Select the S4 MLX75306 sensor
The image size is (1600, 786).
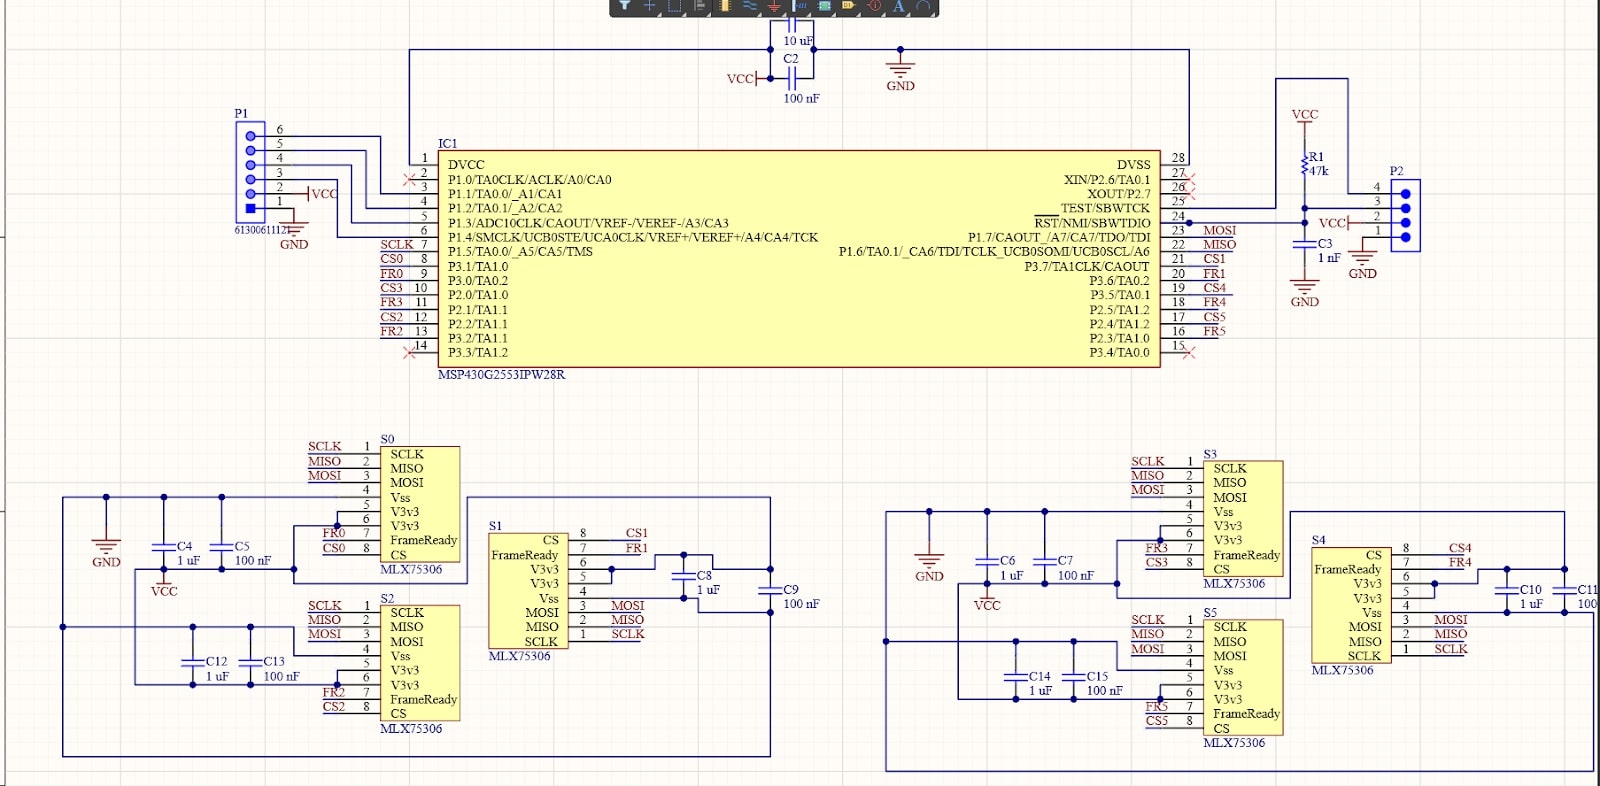[1351, 605]
